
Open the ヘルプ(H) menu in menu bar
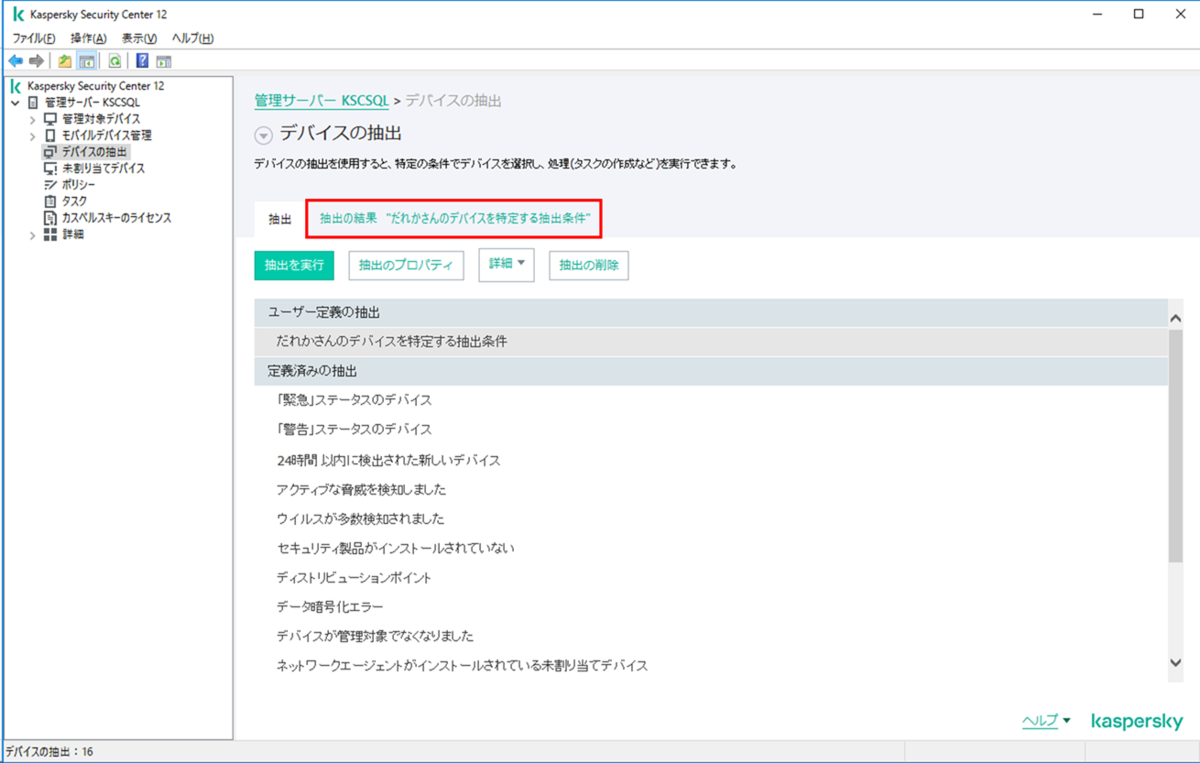pos(193,38)
